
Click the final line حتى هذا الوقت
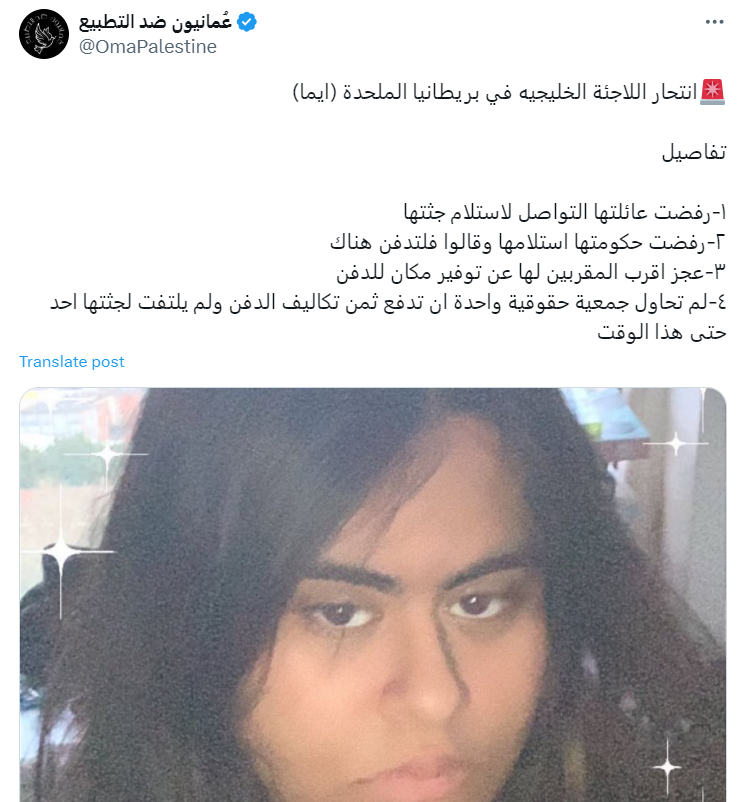tap(662, 332)
